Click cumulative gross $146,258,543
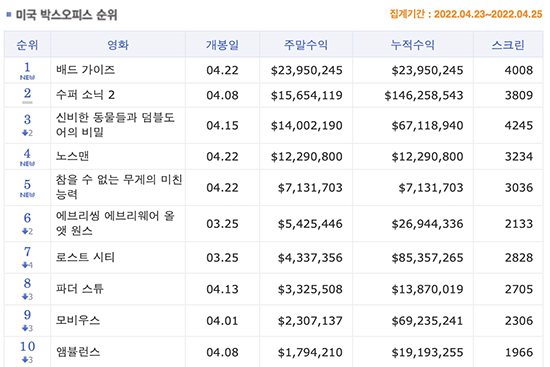Viewport: 550px width, 367px height. coord(424,95)
